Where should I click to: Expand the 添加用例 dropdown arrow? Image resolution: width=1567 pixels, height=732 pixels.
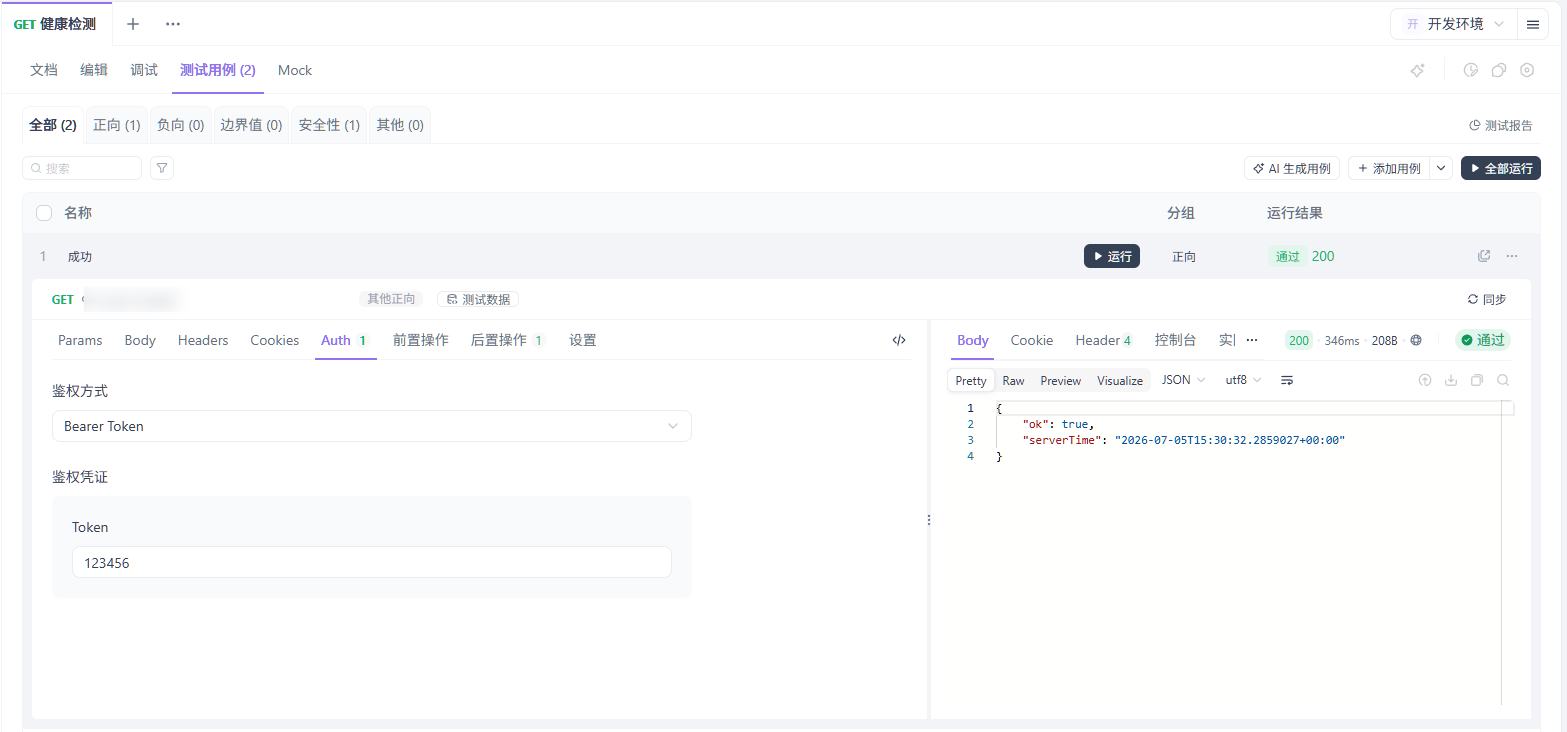point(1441,168)
